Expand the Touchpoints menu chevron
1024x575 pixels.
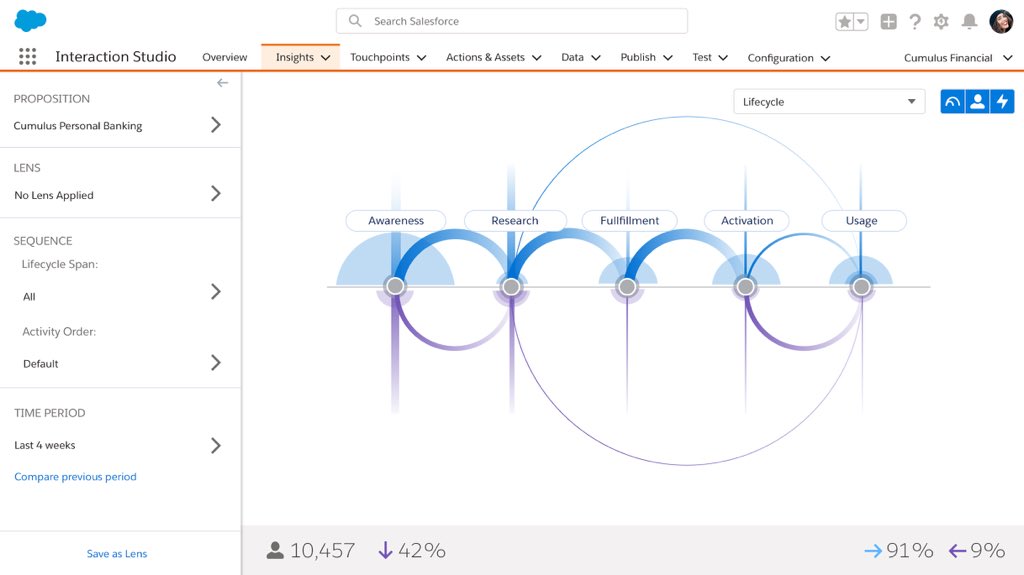pos(422,58)
